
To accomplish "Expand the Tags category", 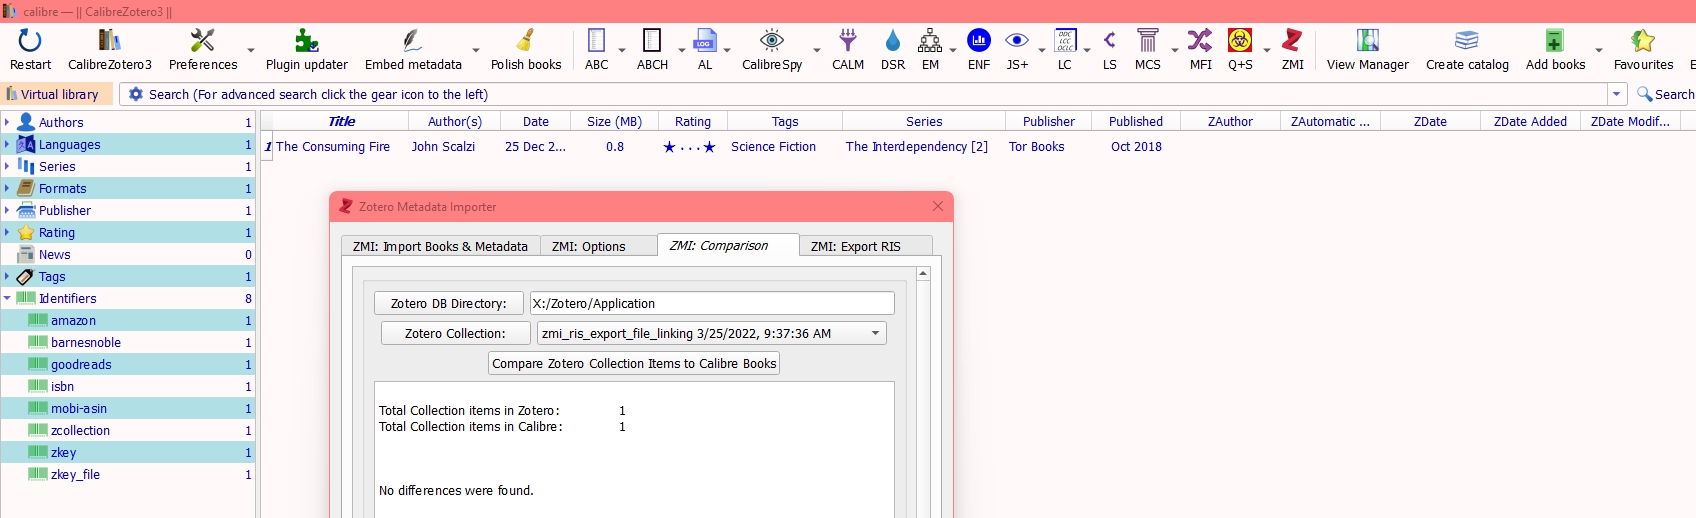I will pos(7,276).
